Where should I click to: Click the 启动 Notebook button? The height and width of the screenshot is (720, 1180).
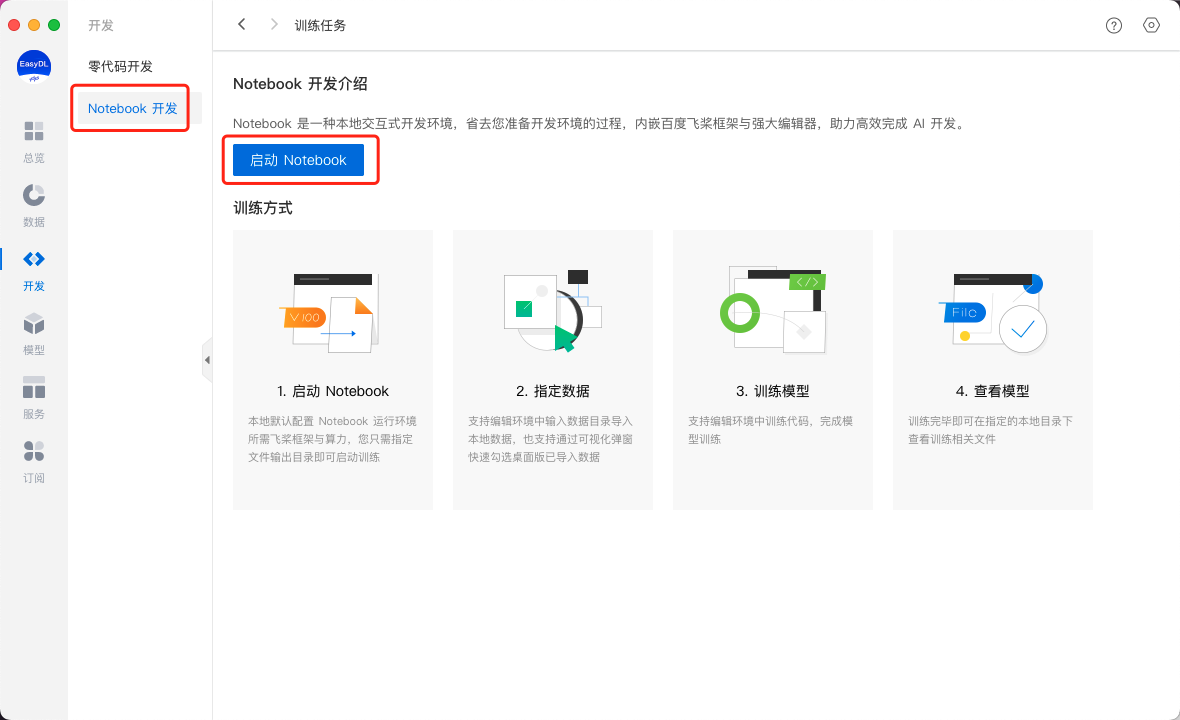point(299,160)
